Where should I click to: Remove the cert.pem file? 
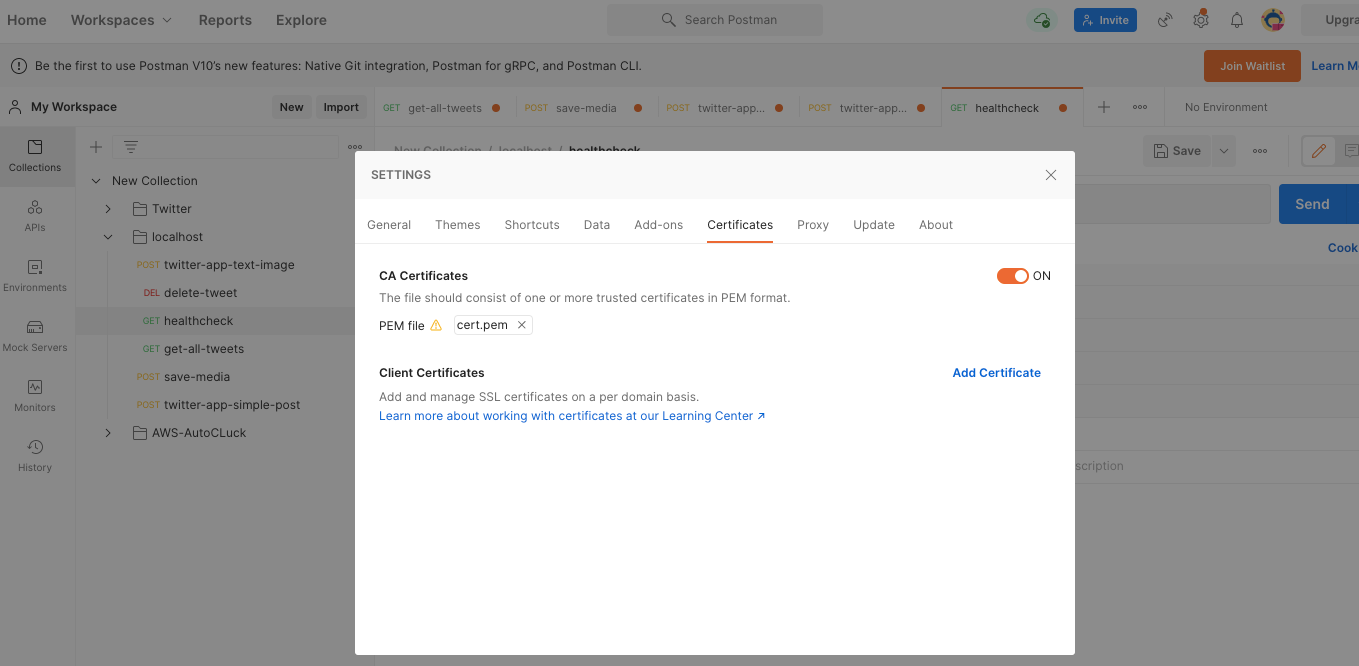(x=522, y=325)
